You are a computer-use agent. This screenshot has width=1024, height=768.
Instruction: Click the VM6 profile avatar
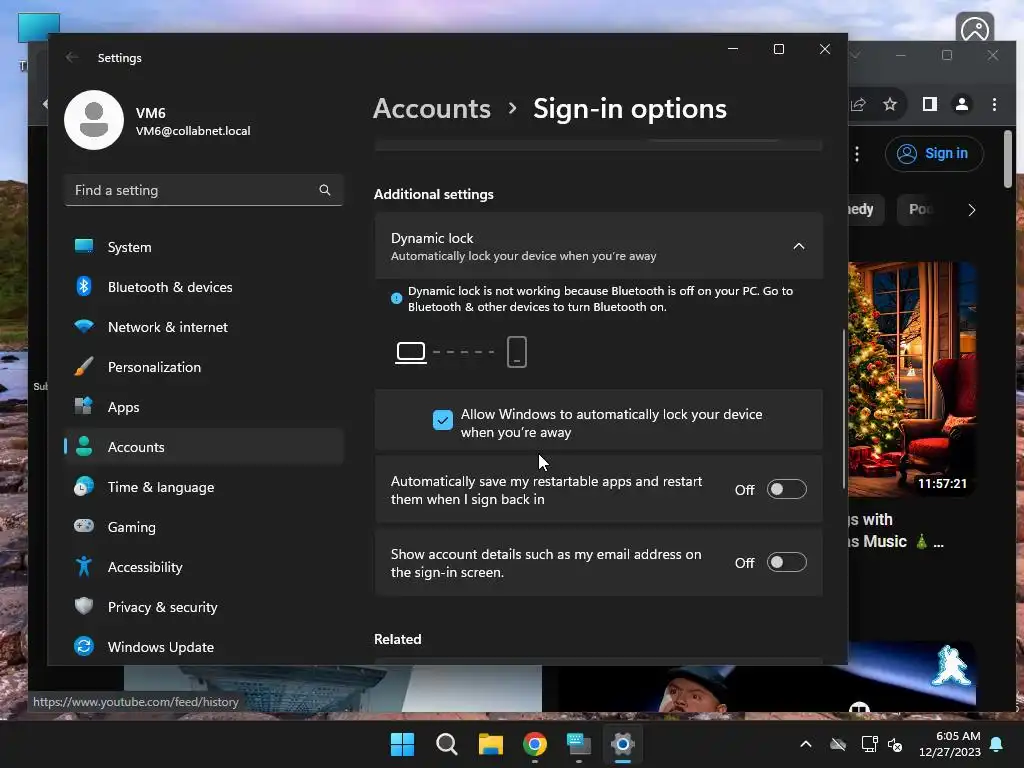[94, 120]
